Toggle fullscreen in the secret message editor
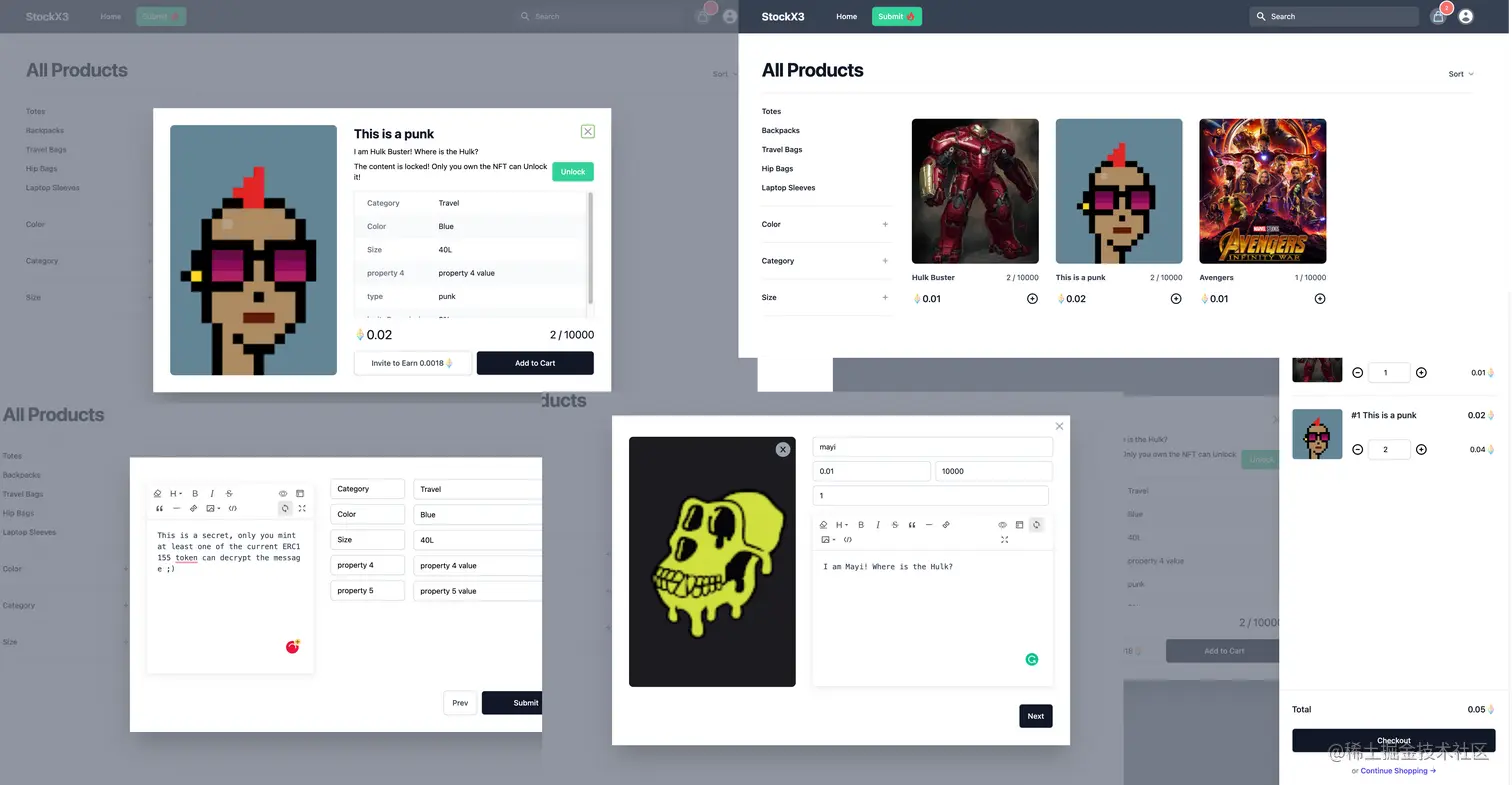Screen dimensions: 1512x785 pos(302,509)
